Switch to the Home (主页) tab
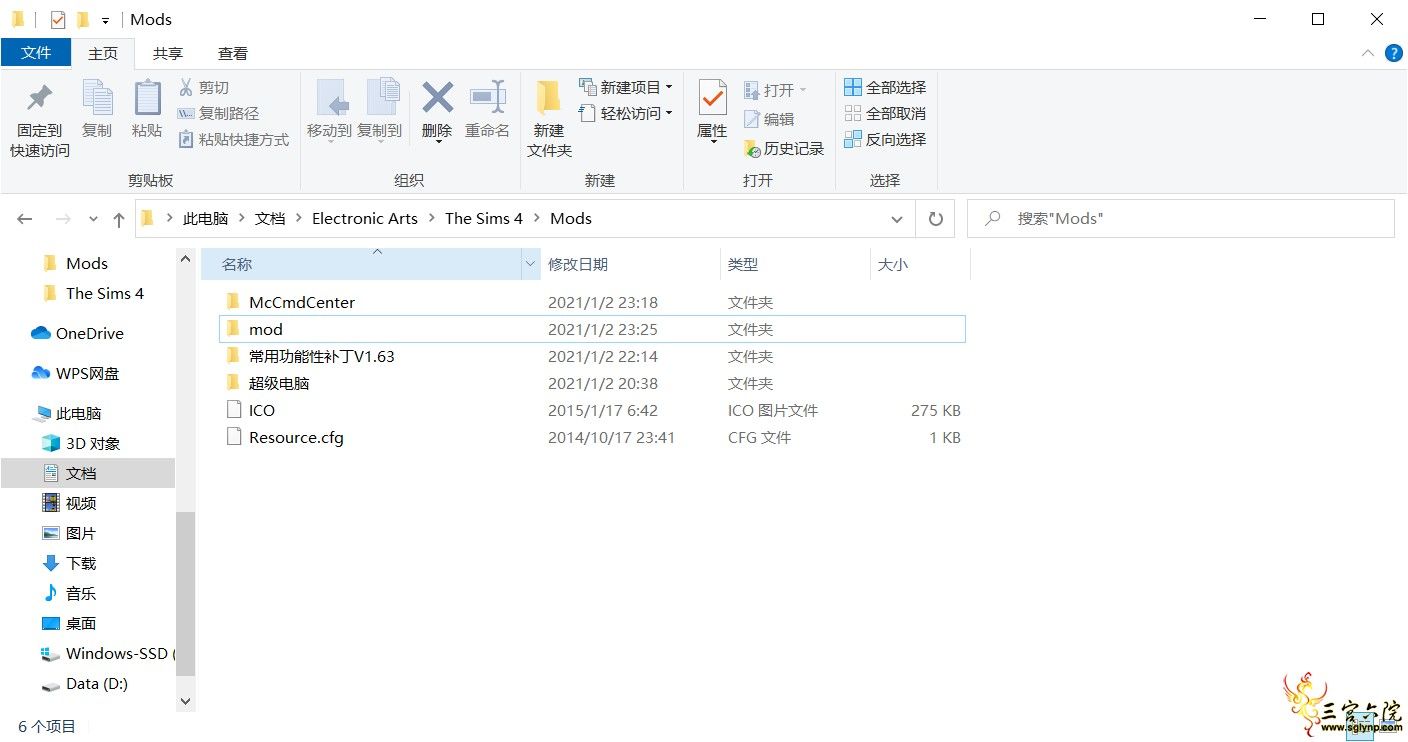Image resolution: width=1408 pixels, height=742 pixels. 103,54
